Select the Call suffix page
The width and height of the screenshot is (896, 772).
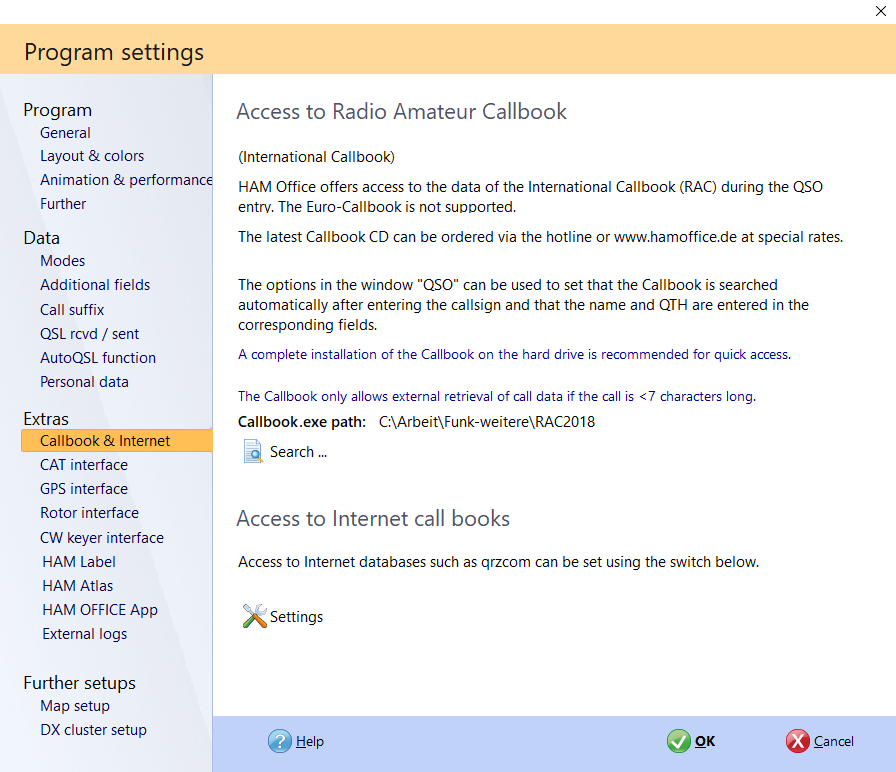(x=72, y=310)
